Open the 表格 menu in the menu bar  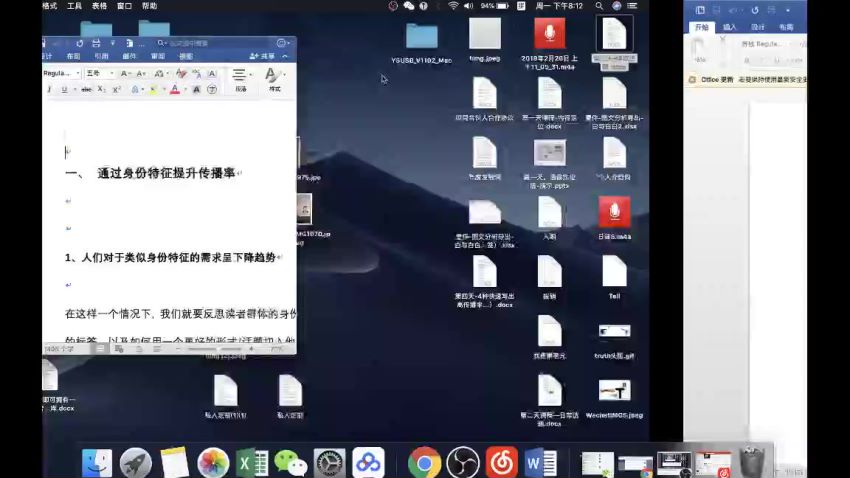[x=99, y=6]
